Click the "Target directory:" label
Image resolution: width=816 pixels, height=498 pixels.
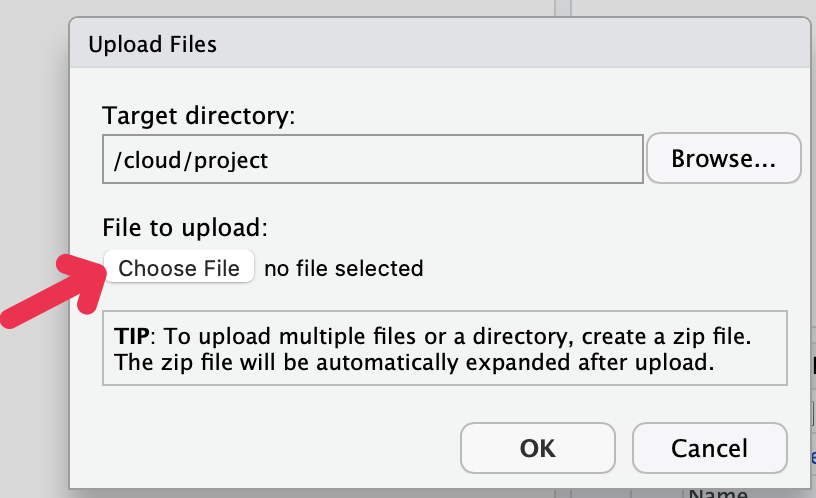(x=199, y=116)
